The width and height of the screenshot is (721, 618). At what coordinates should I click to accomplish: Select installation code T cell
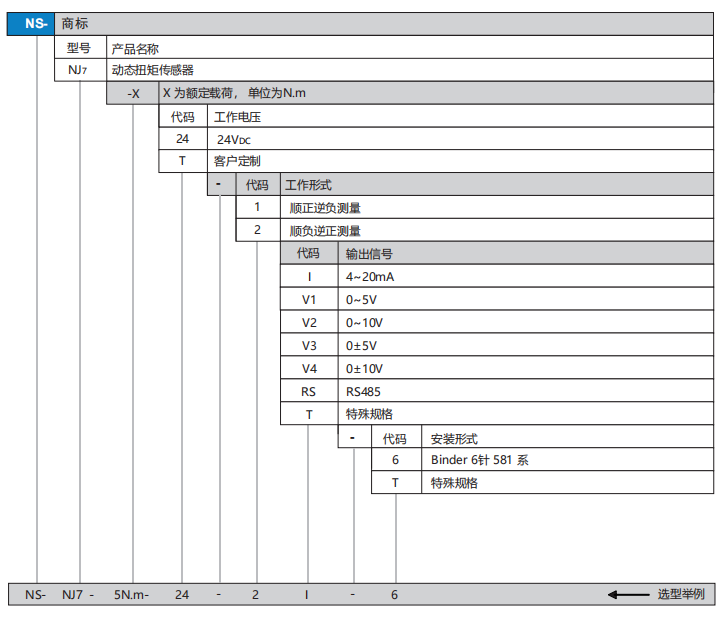pos(396,483)
